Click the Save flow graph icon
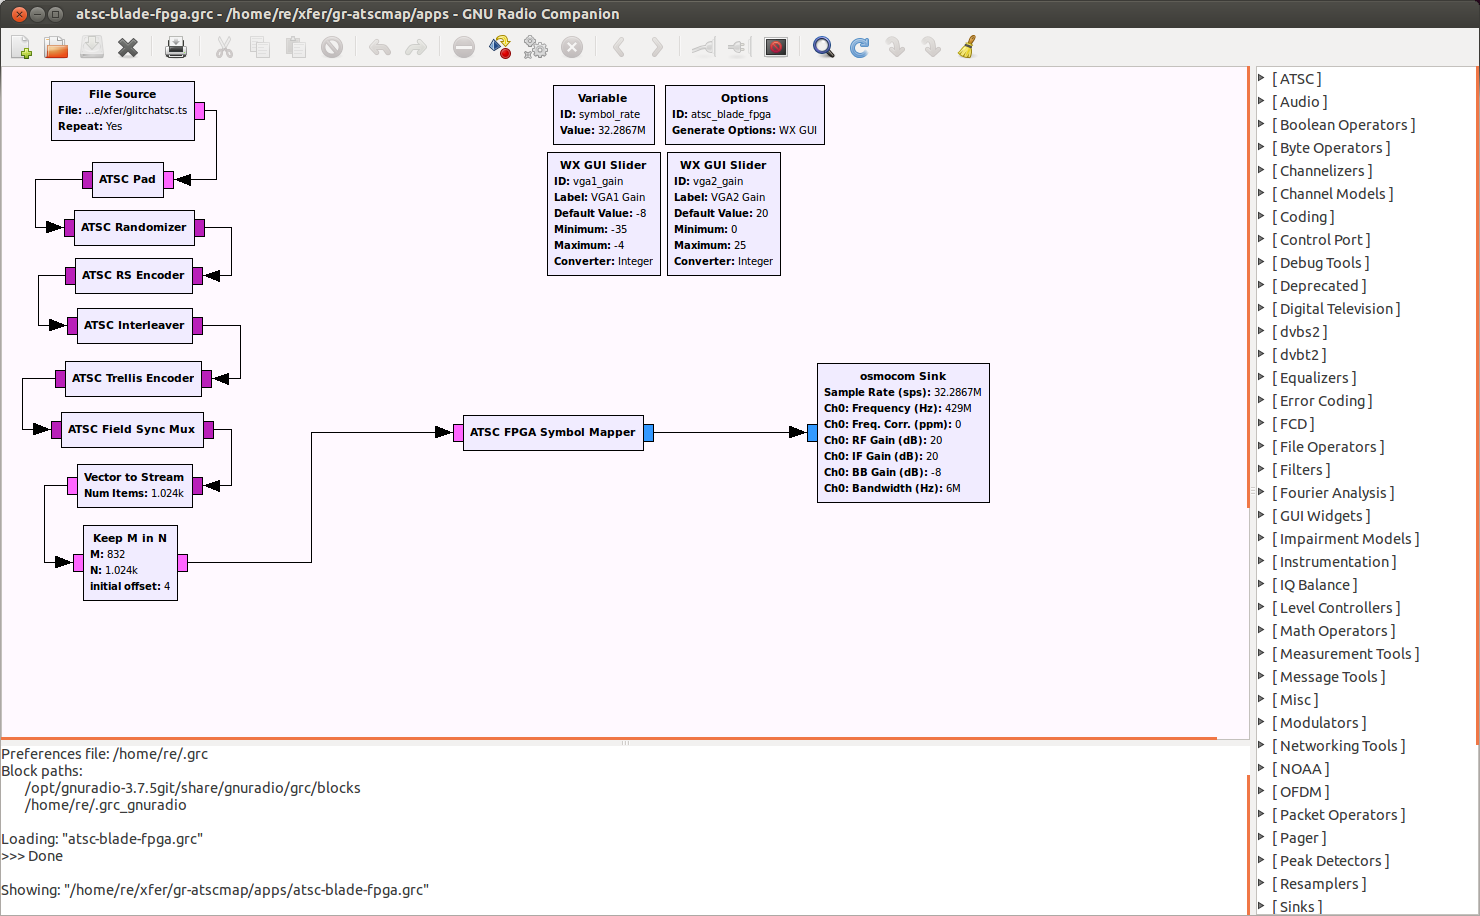The height and width of the screenshot is (916, 1480). click(x=92, y=47)
